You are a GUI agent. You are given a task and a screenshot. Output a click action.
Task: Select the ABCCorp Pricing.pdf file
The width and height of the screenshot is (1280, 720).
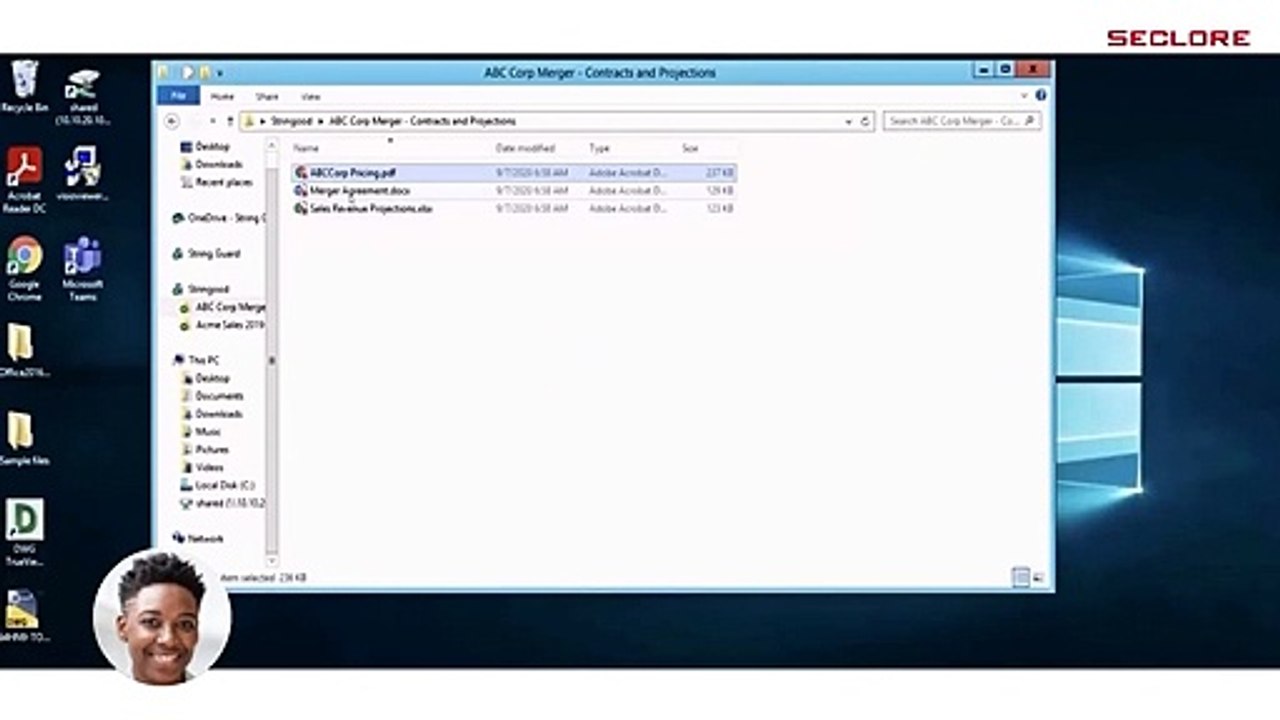point(515,173)
